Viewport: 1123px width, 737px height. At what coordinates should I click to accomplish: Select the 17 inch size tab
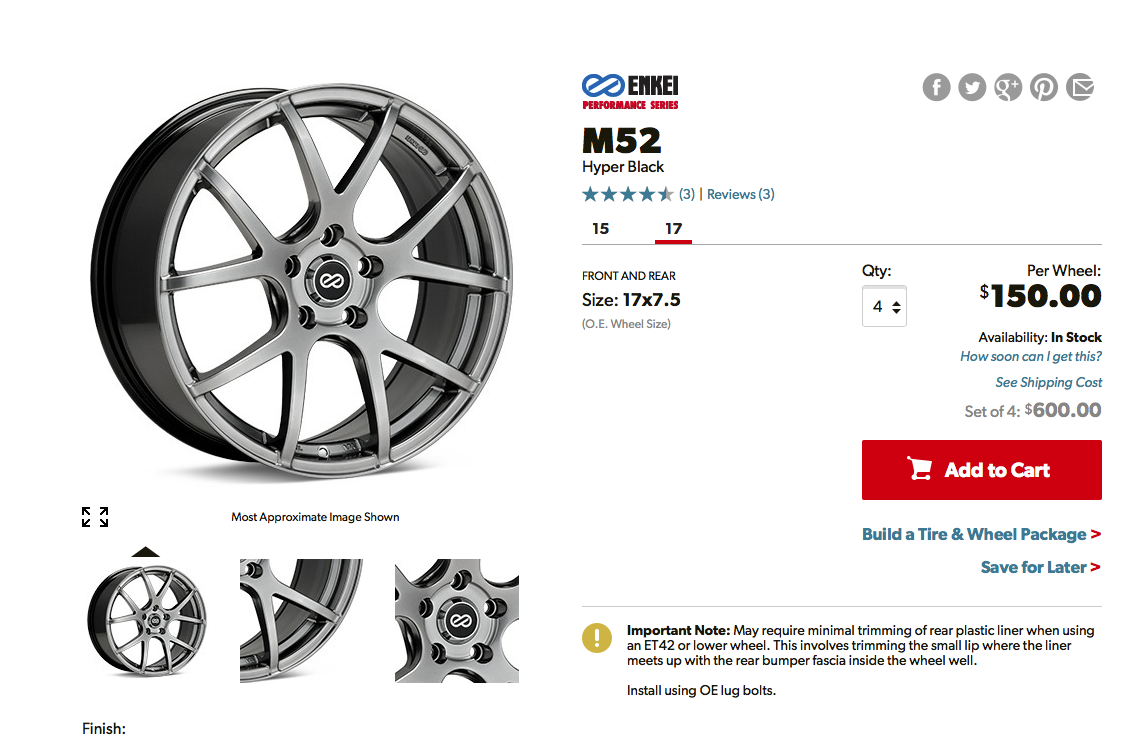[x=673, y=229]
